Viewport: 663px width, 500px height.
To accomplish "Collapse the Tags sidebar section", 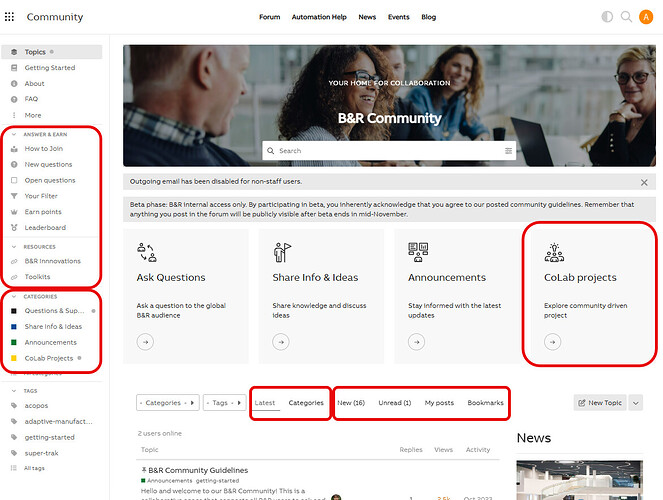I will pyautogui.click(x=14, y=391).
